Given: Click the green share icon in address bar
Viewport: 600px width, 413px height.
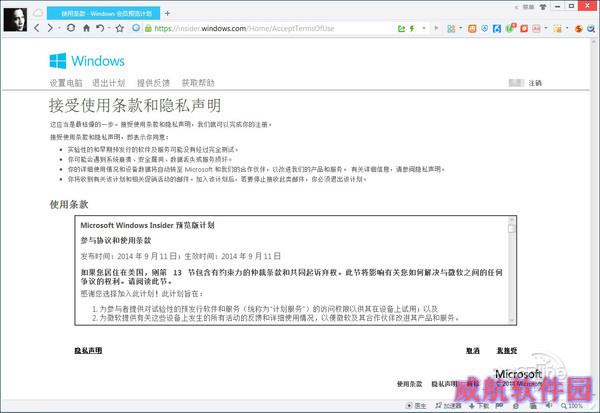Looking at the screenshot, I should coord(401,28).
